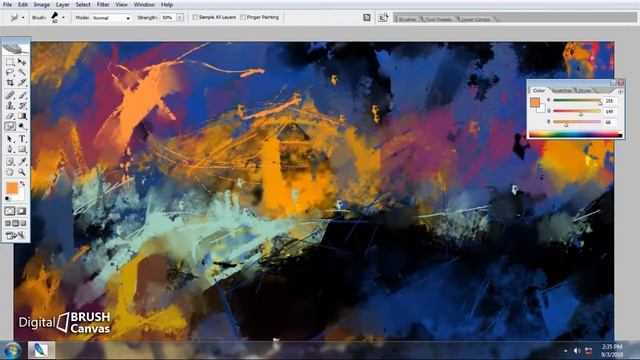This screenshot has height=360, width=640.
Task: Choose Full Screen with Menu Bar mode
Action: click(x=16, y=223)
